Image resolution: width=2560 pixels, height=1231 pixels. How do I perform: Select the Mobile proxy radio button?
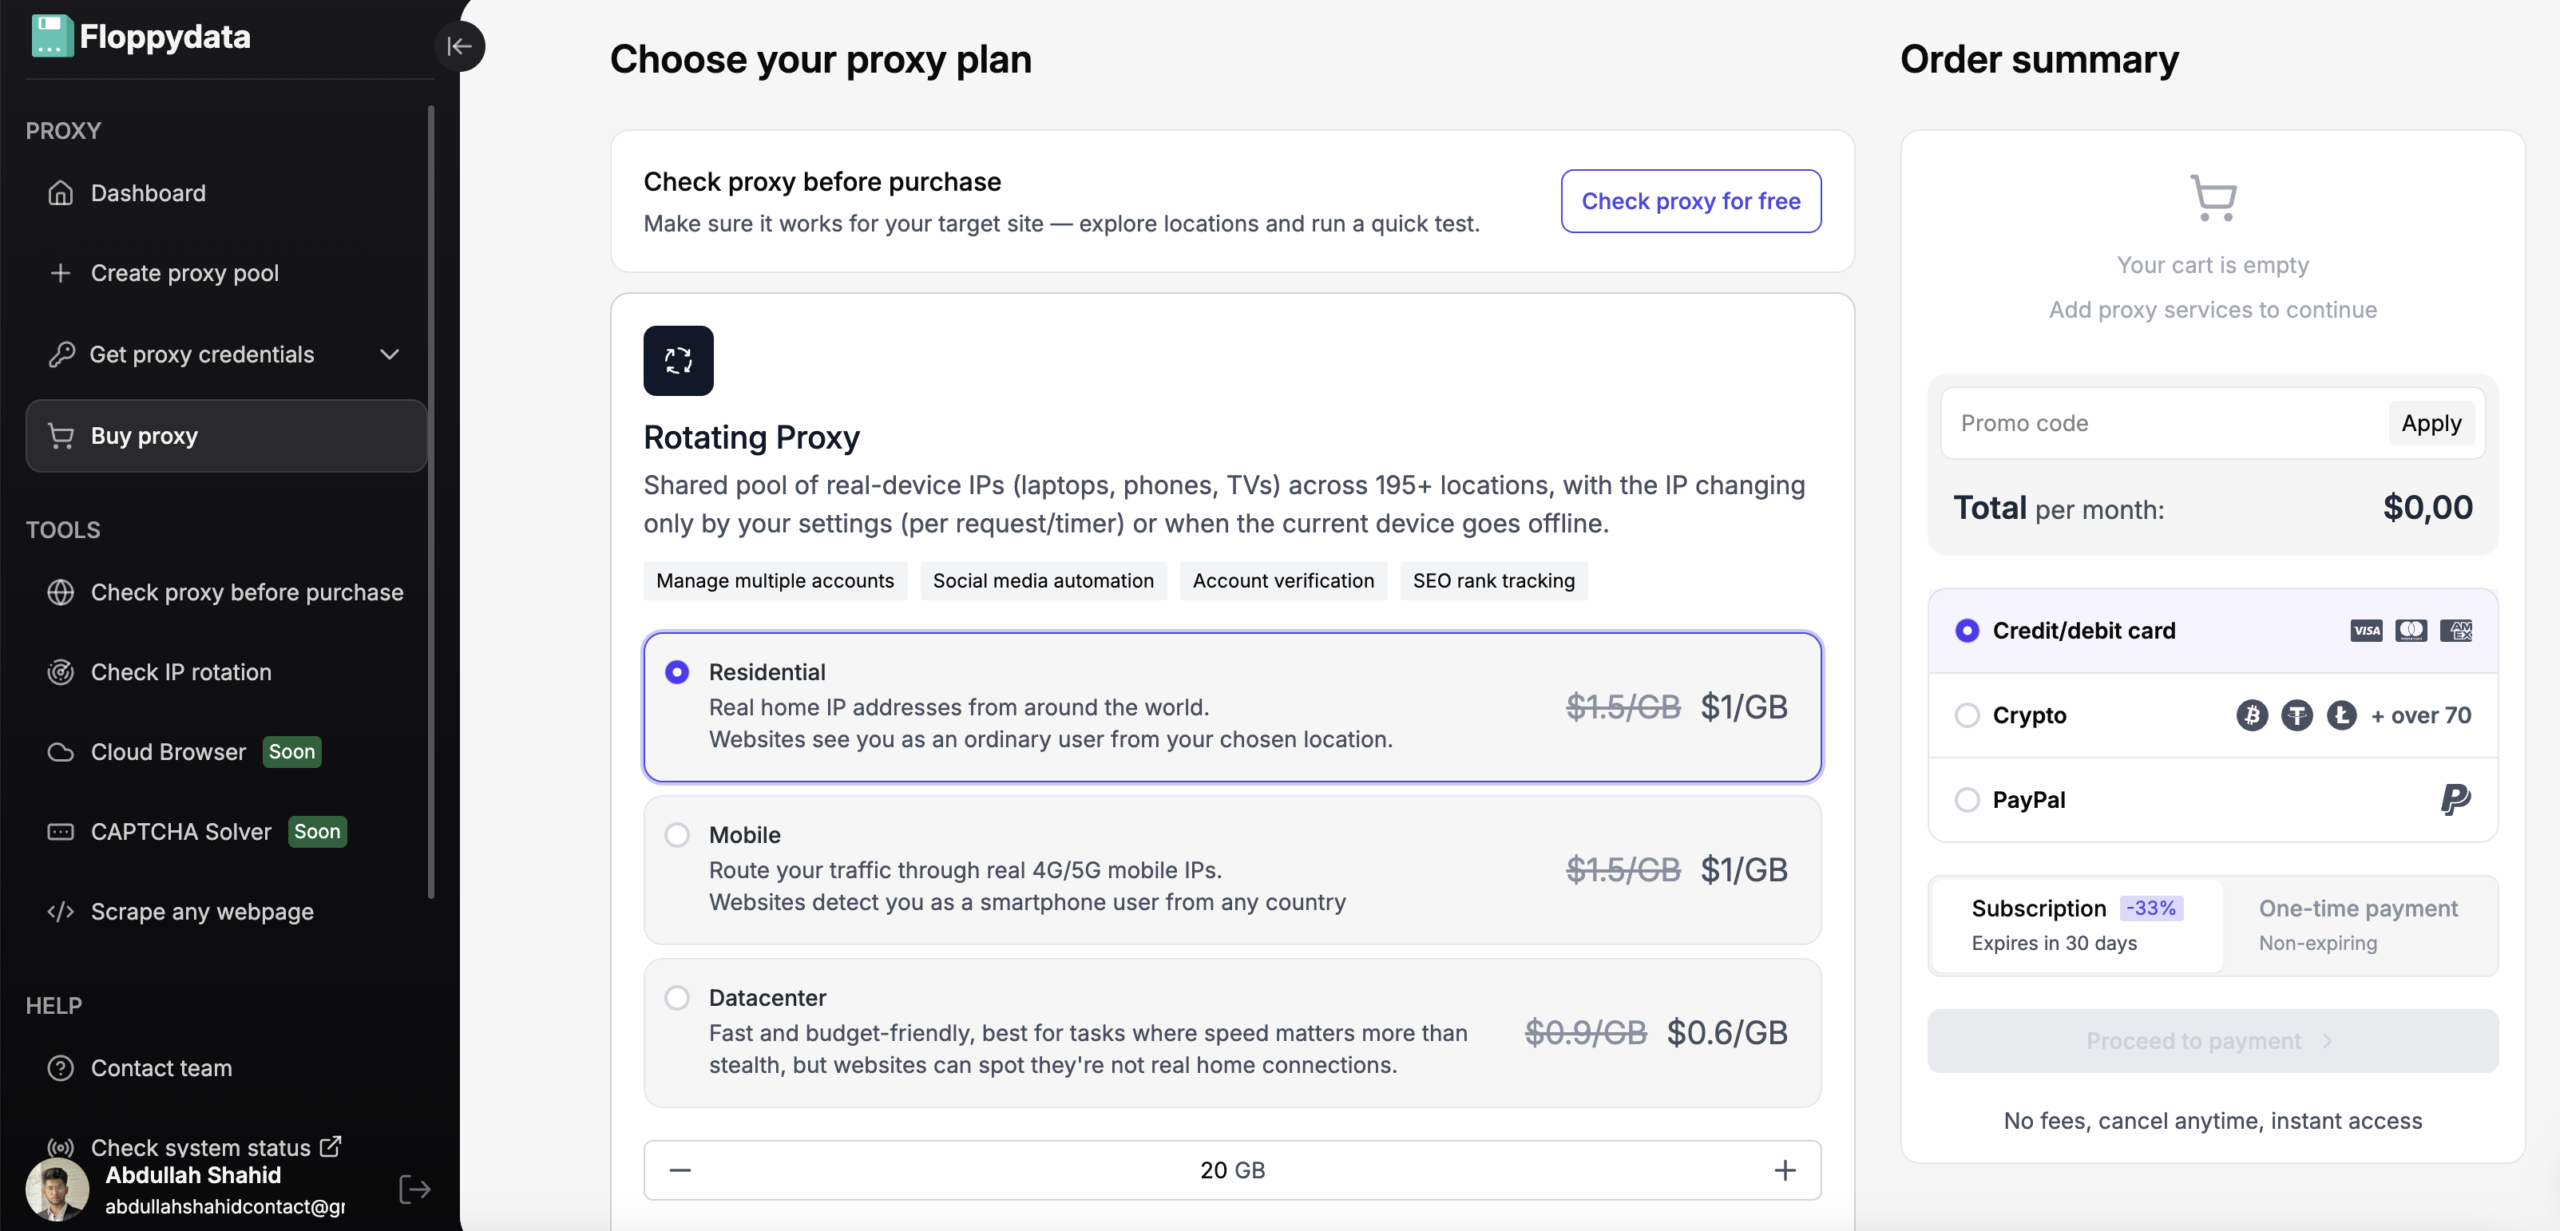tap(677, 835)
